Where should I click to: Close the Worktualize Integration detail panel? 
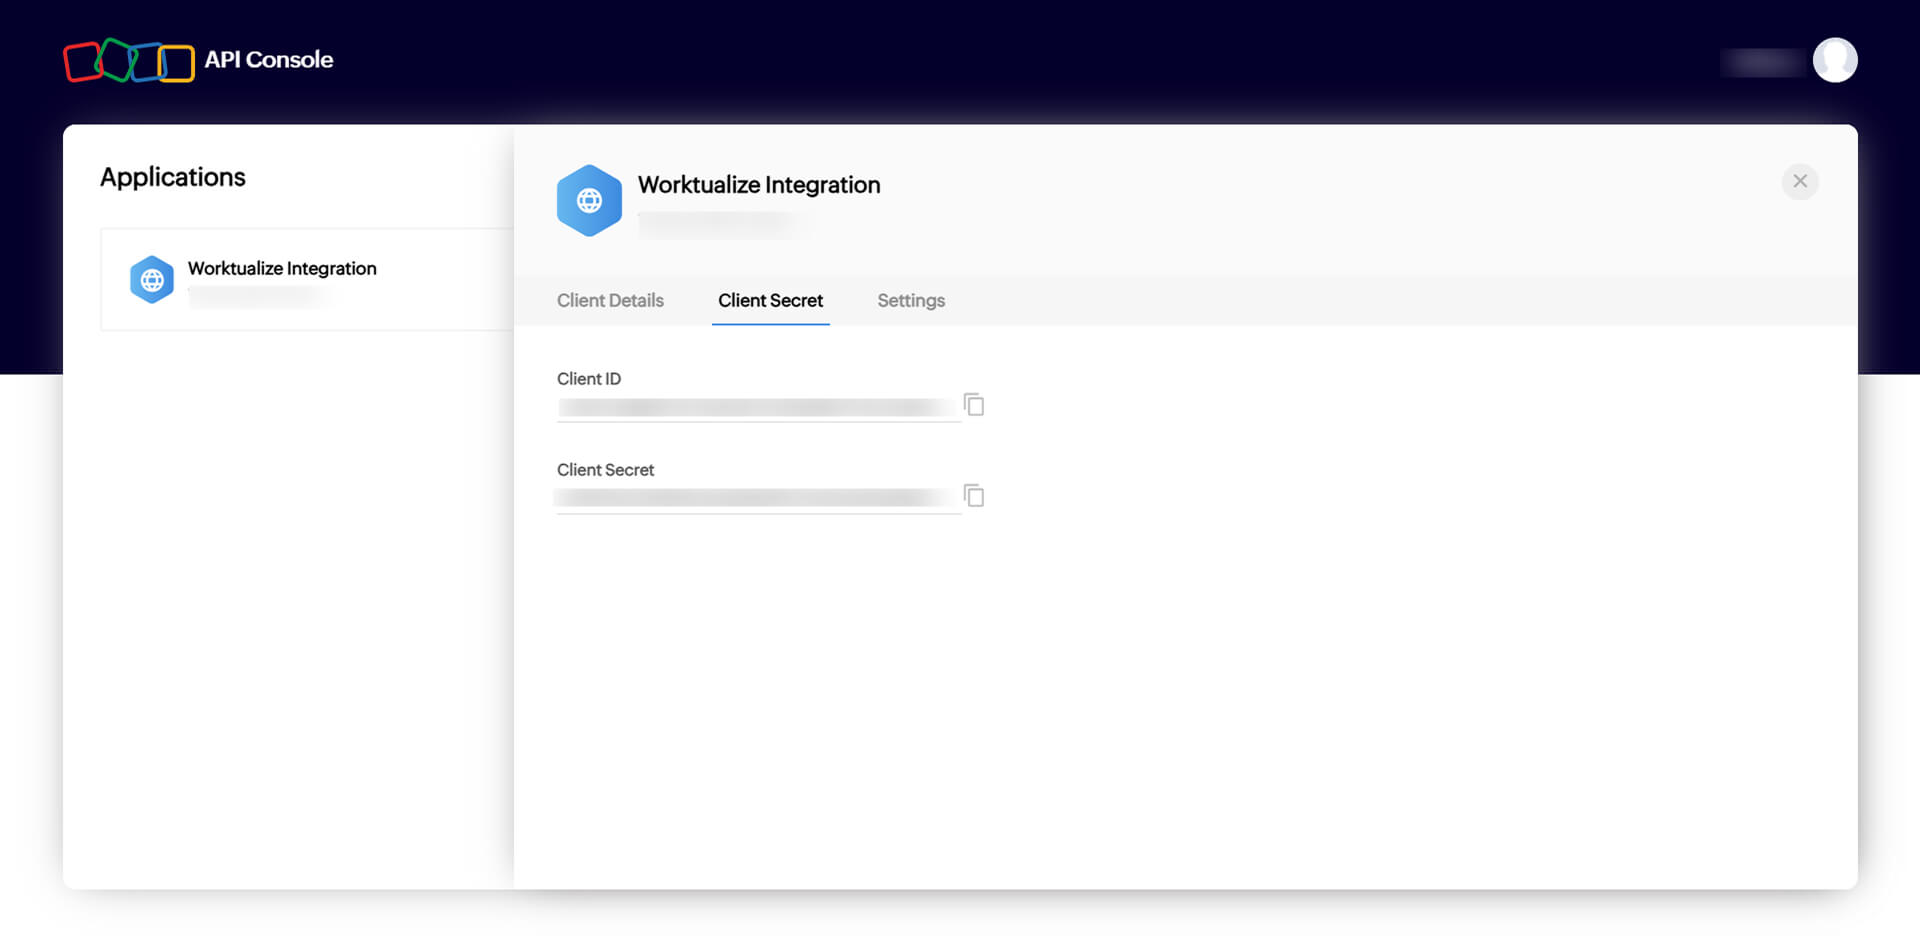pyautogui.click(x=1800, y=182)
